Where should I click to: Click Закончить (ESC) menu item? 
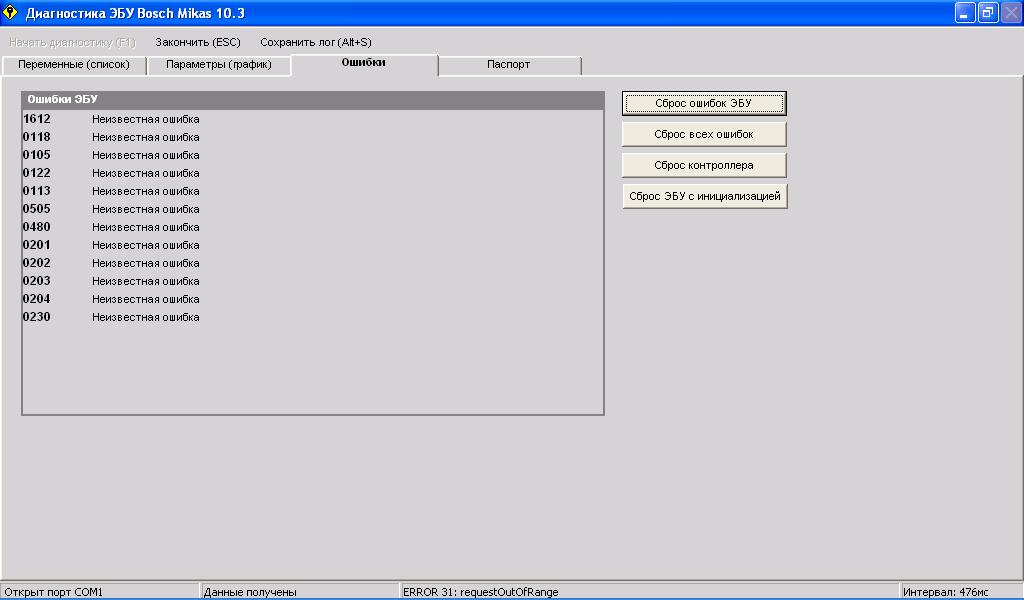(x=198, y=42)
